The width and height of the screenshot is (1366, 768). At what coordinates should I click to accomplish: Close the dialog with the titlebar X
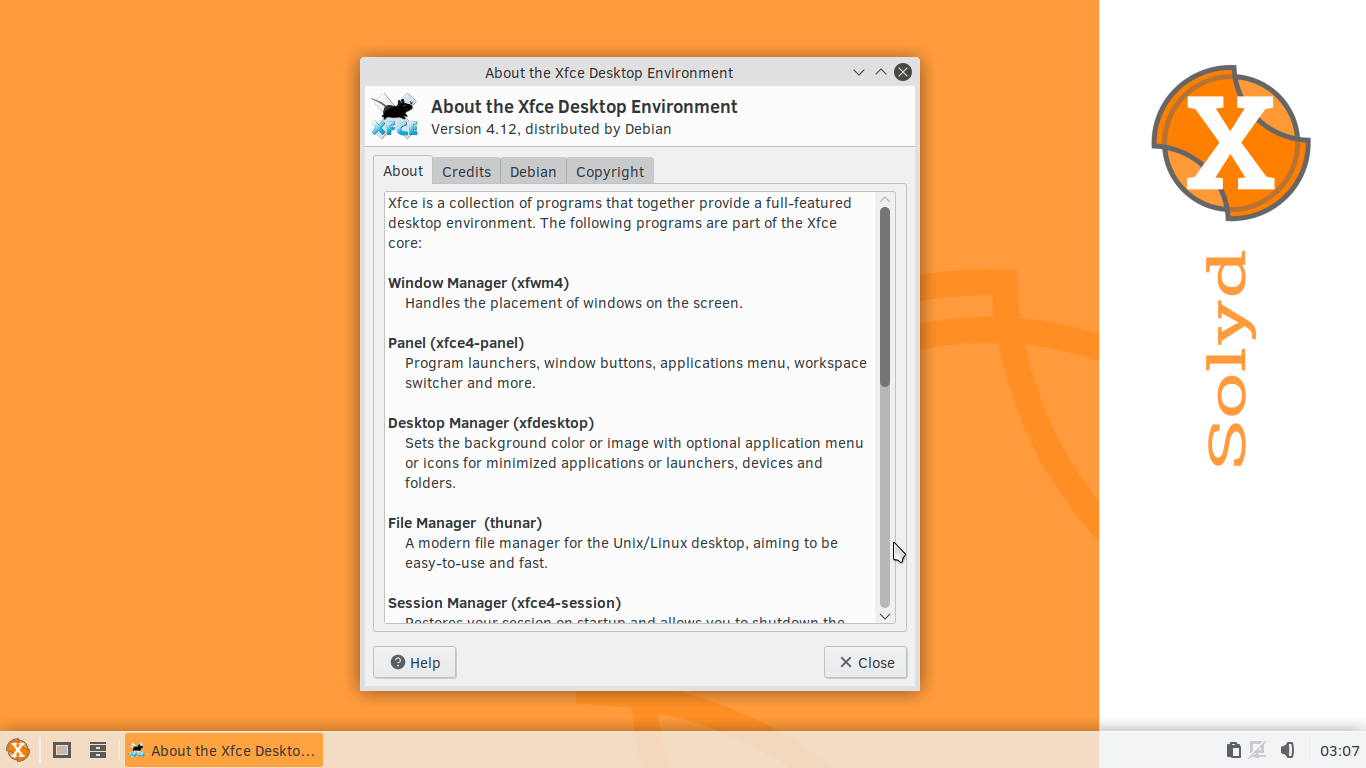[x=903, y=72]
